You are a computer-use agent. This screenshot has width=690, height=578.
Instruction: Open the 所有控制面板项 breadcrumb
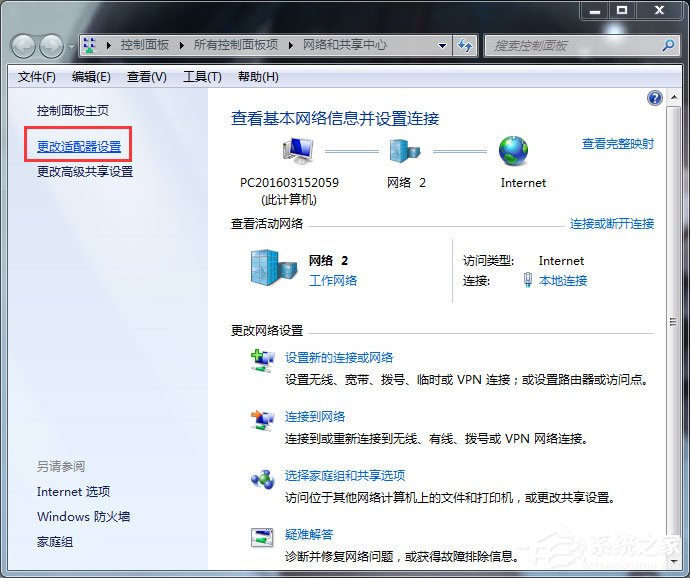tap(236, 45)
